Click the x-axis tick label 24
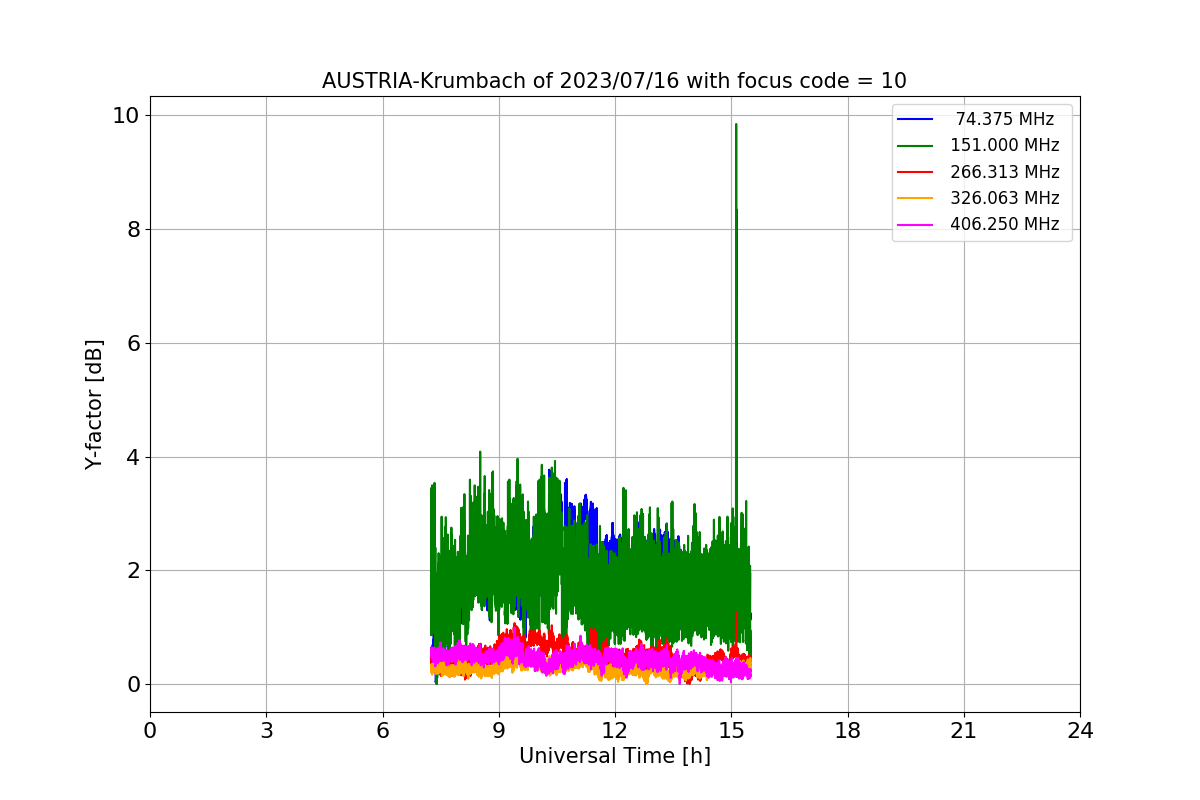The width and height of the screenshot is (1200, 800). (1080, 731)
